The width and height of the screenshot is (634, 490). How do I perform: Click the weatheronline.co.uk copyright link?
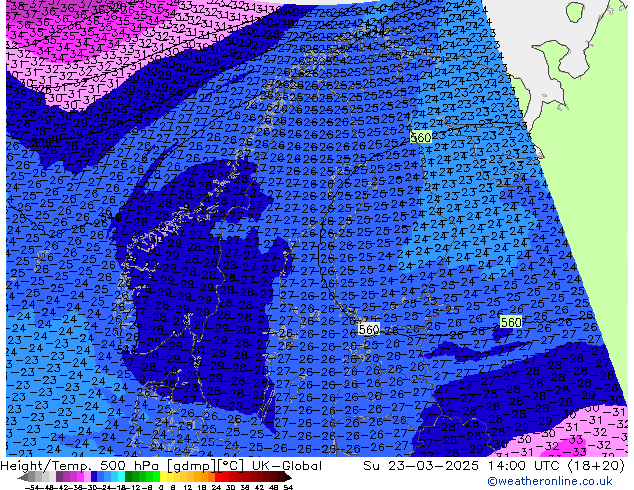pyautogui.click(x=550, y=482)
